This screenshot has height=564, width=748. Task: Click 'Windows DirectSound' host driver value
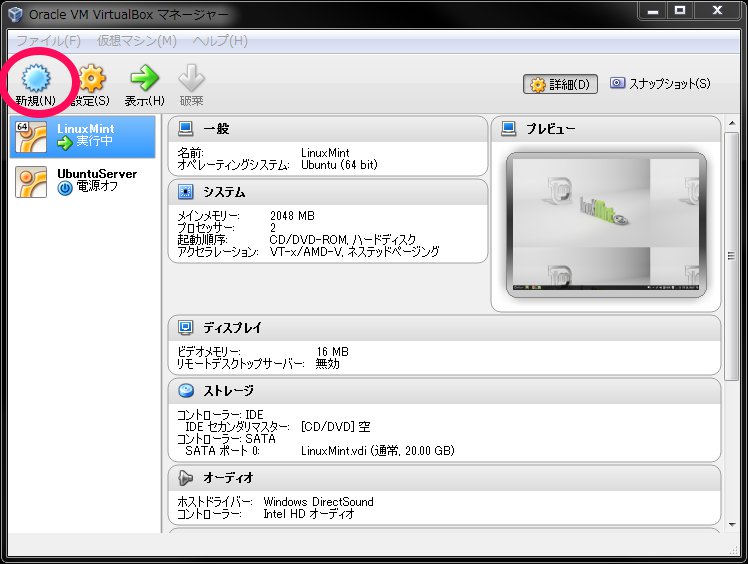click(x=318, y=502)
